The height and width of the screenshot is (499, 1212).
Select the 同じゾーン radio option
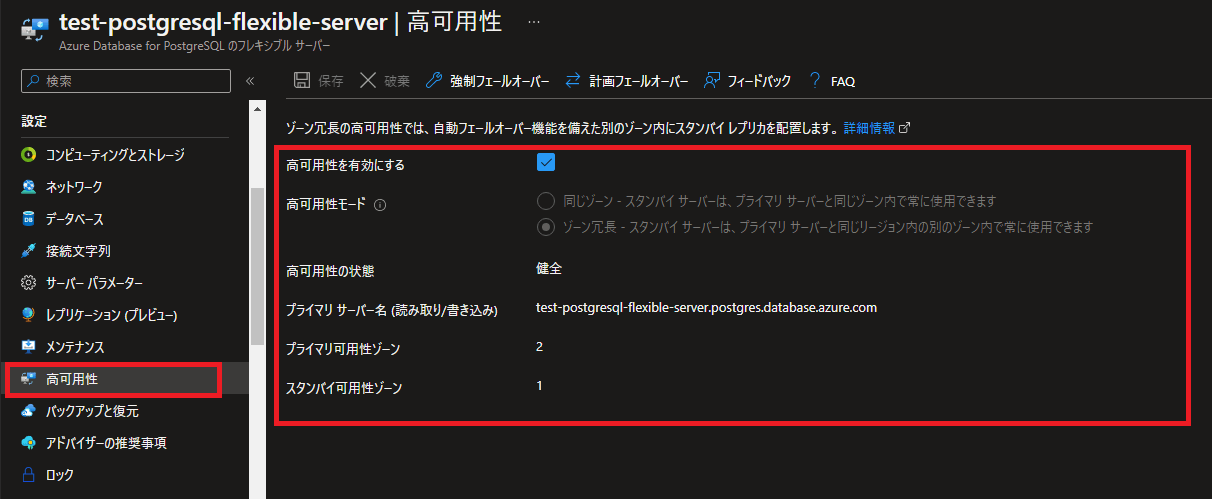(x=545, y=200)
